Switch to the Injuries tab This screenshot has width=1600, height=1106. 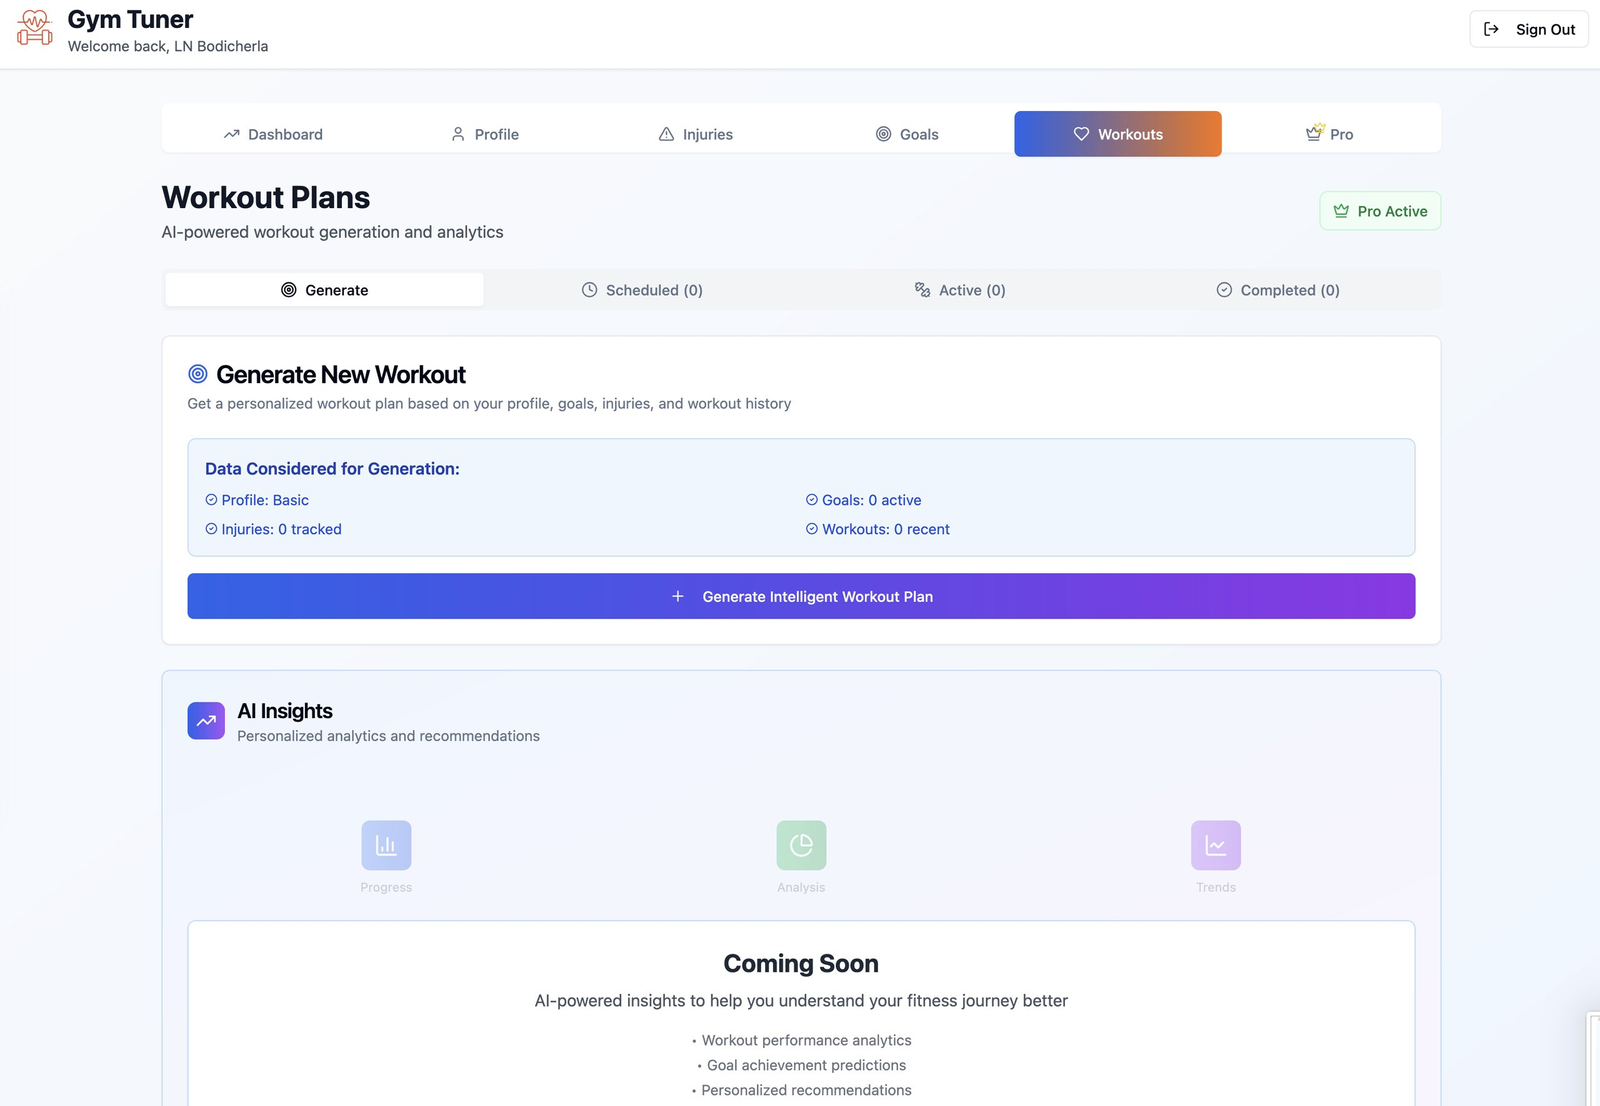point(696,134)
